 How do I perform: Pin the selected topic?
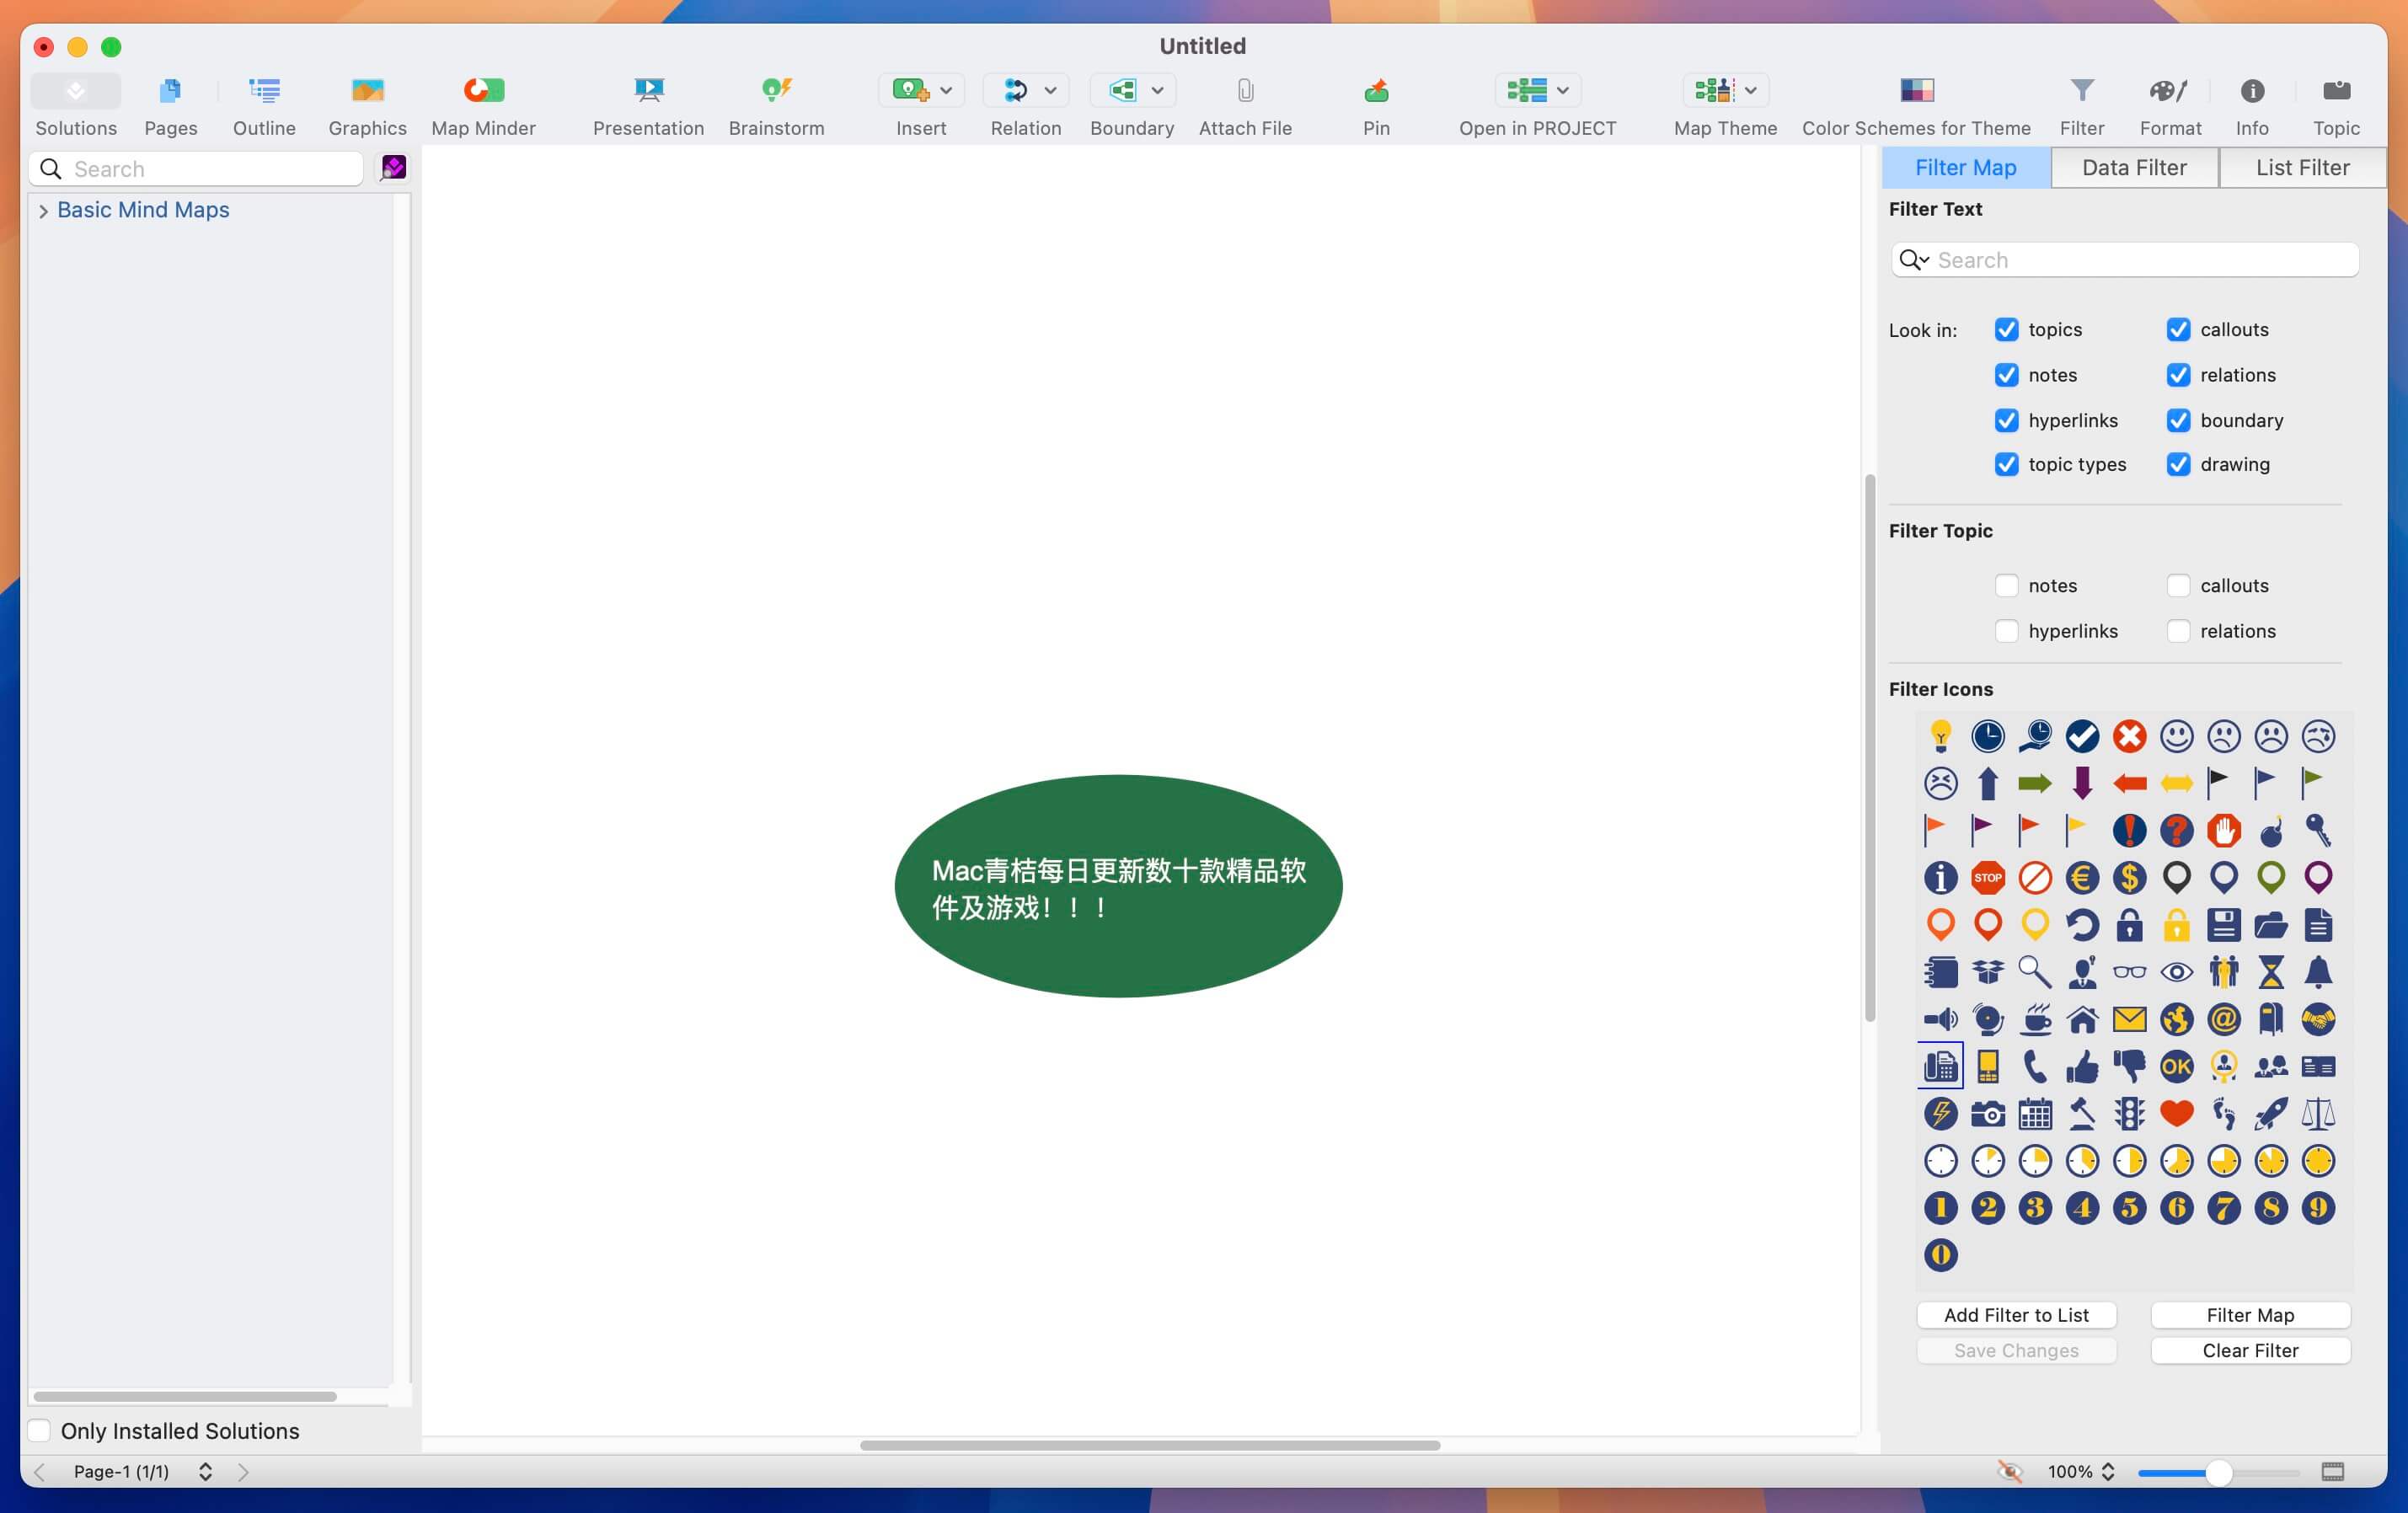[1375, 100]
